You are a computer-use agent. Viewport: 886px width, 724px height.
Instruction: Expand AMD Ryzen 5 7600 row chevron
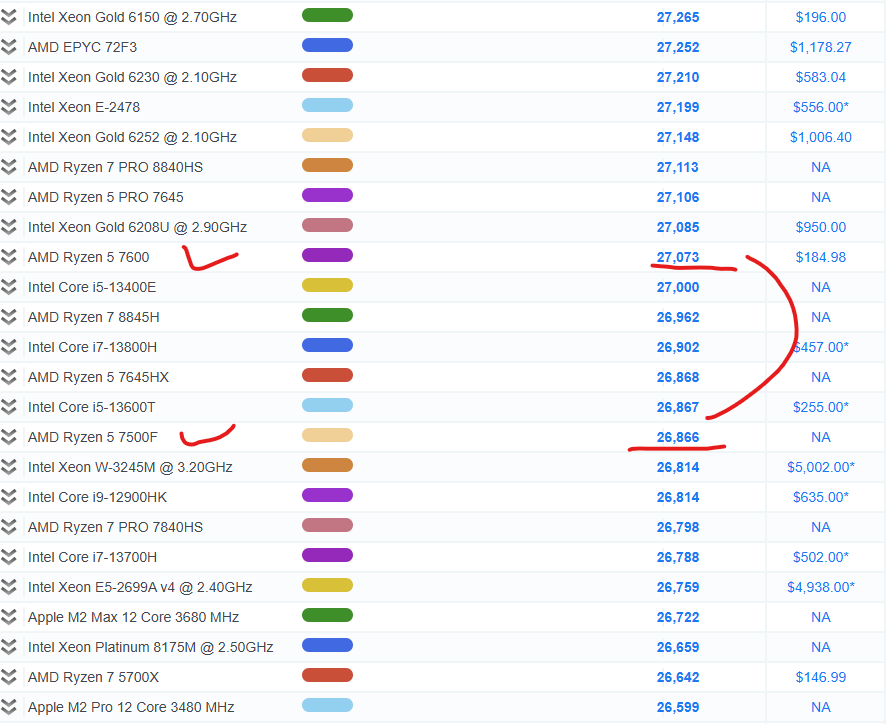click(9, 257)
